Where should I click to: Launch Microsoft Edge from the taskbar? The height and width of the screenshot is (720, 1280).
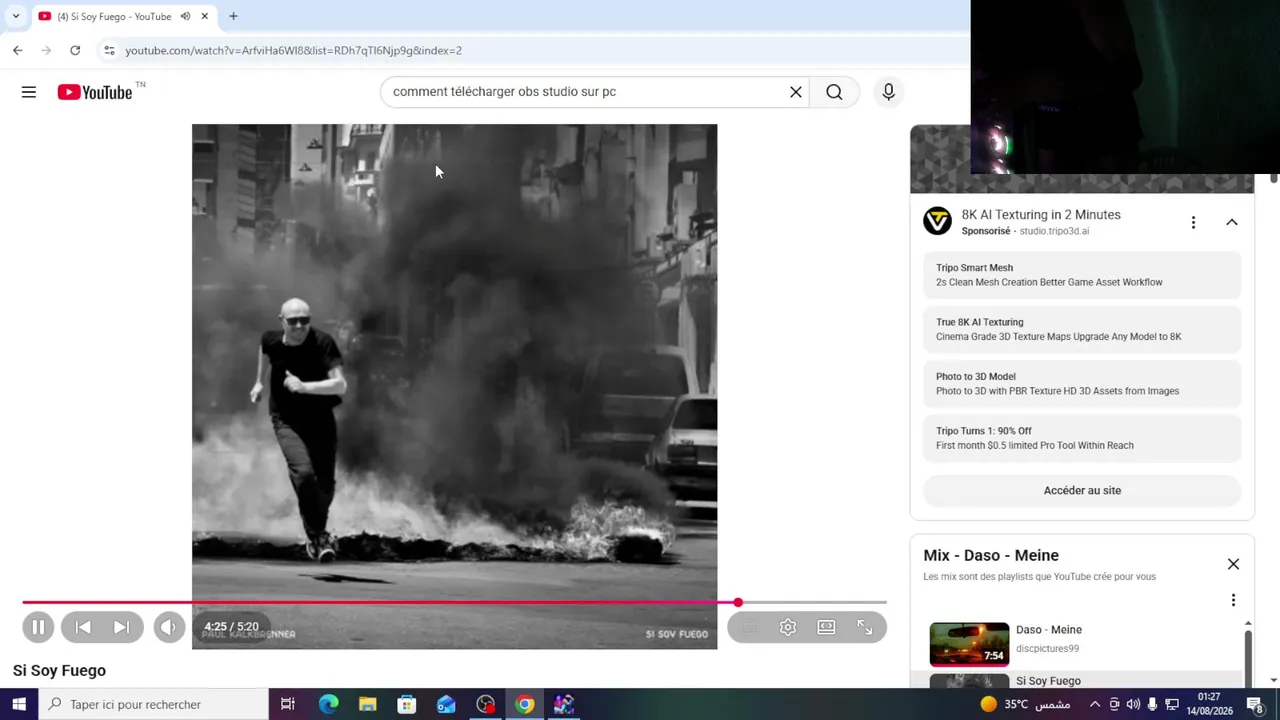[328, 704]
